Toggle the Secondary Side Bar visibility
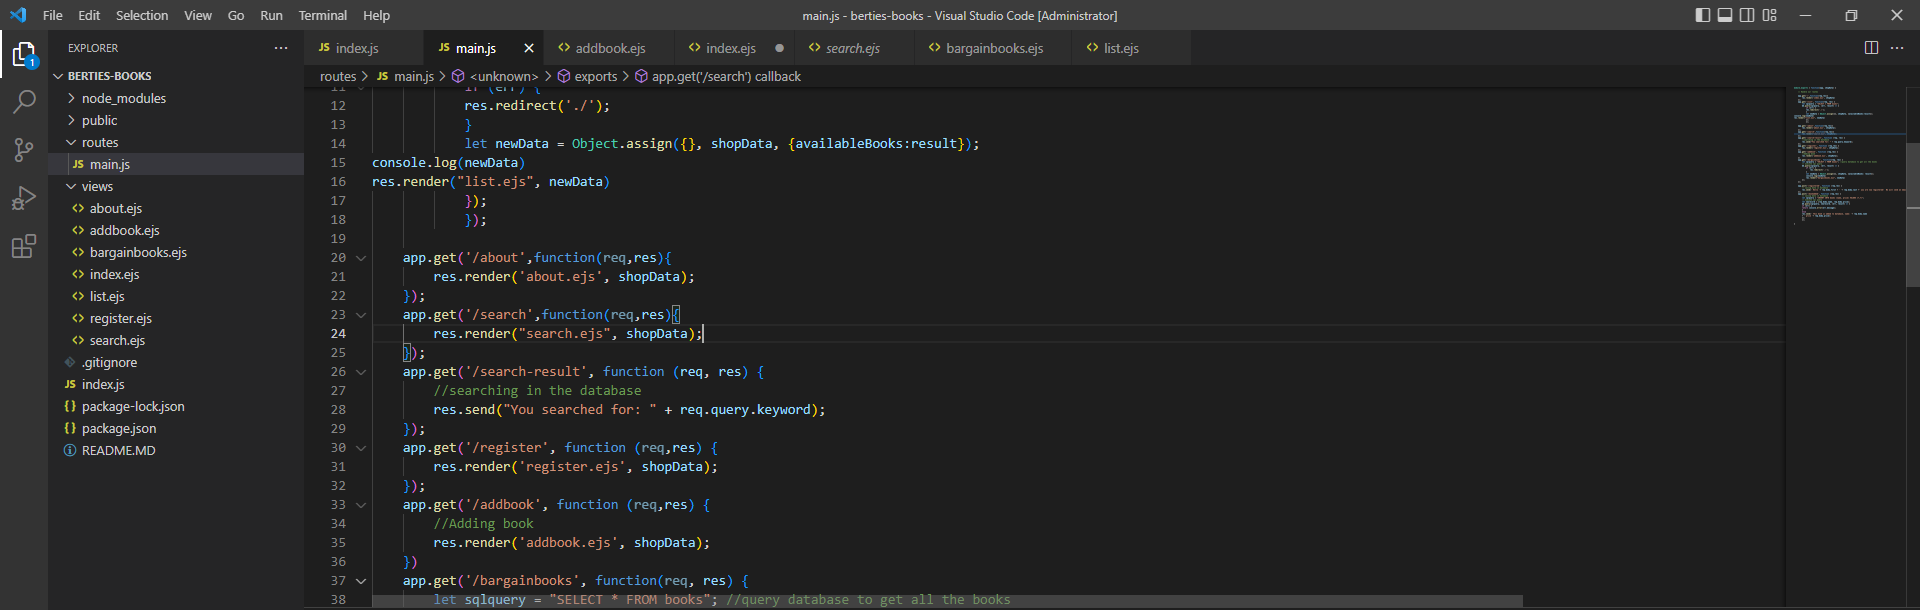The height and width of the screenshot is (610, 1920). click(x=1747, y=15)
